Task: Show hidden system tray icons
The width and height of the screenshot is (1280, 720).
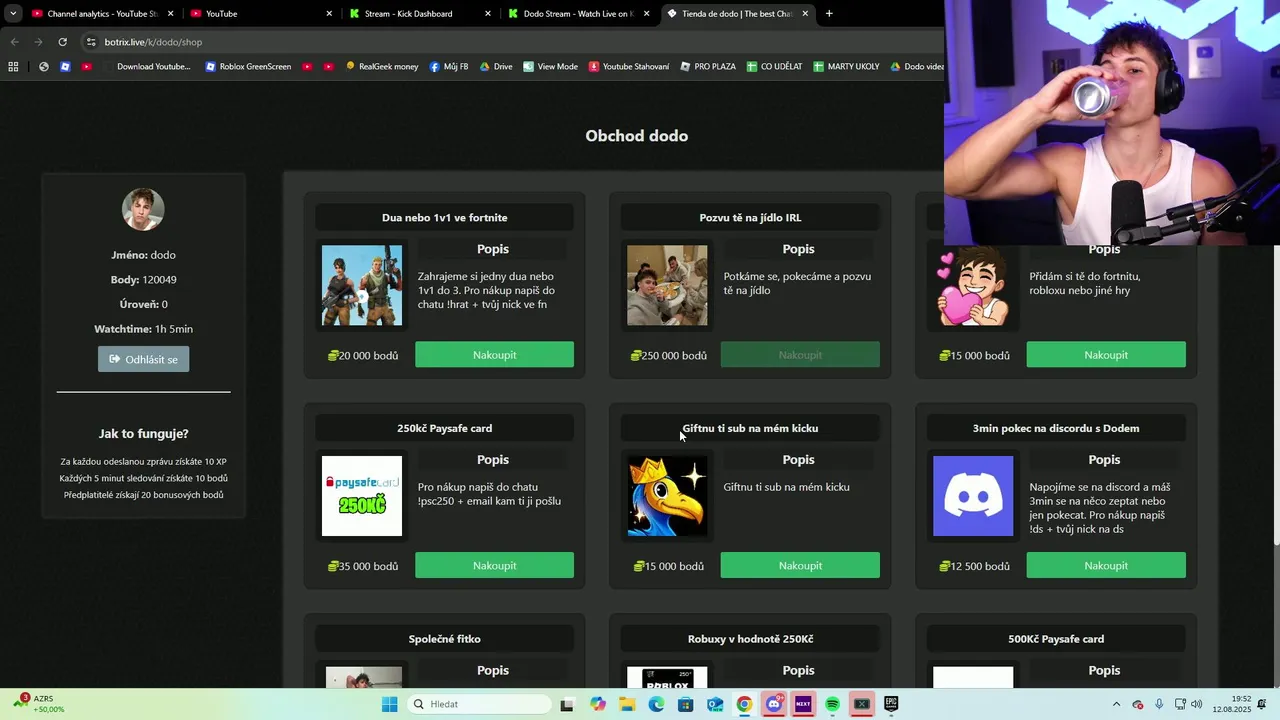Action: [x=1116, y=704]
